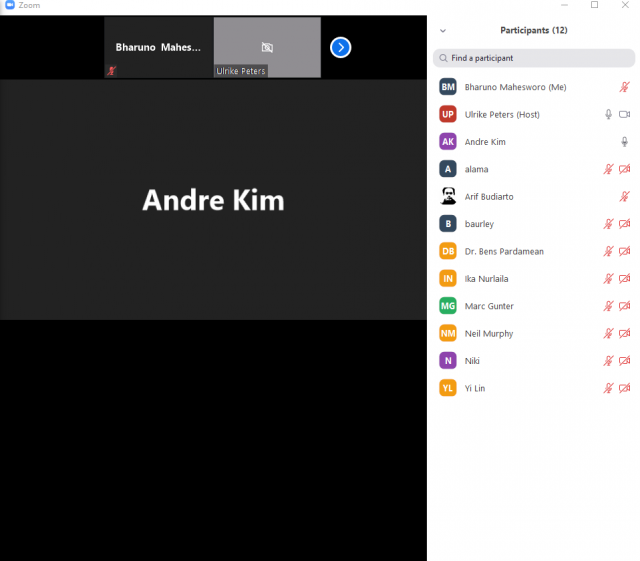The width and height of the screenshot is (640, 561).
Task: Click Ika Nurlaila's video-off icon
Action: 624,278
